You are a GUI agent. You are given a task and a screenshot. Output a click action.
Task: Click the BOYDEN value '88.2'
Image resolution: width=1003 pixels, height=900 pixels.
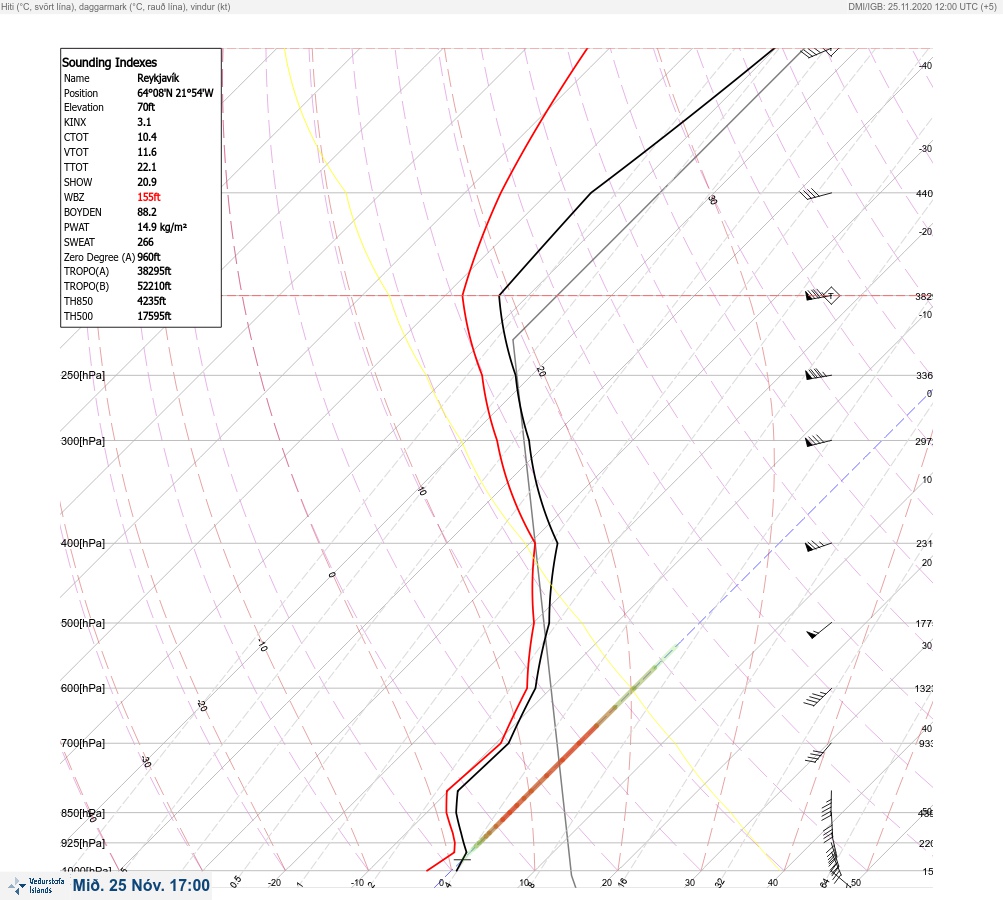pos(146,212)
